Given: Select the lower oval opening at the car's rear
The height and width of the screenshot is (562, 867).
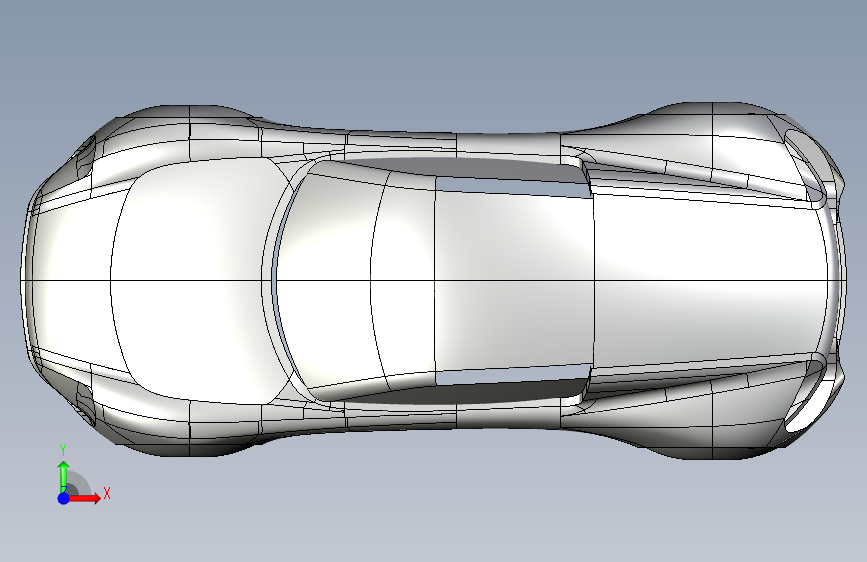Looking at the screenshot, I should 806,396.
